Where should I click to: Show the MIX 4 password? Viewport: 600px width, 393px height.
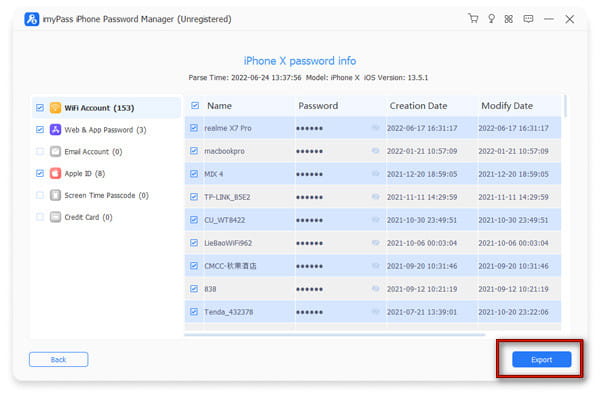[x=375, y=174]
